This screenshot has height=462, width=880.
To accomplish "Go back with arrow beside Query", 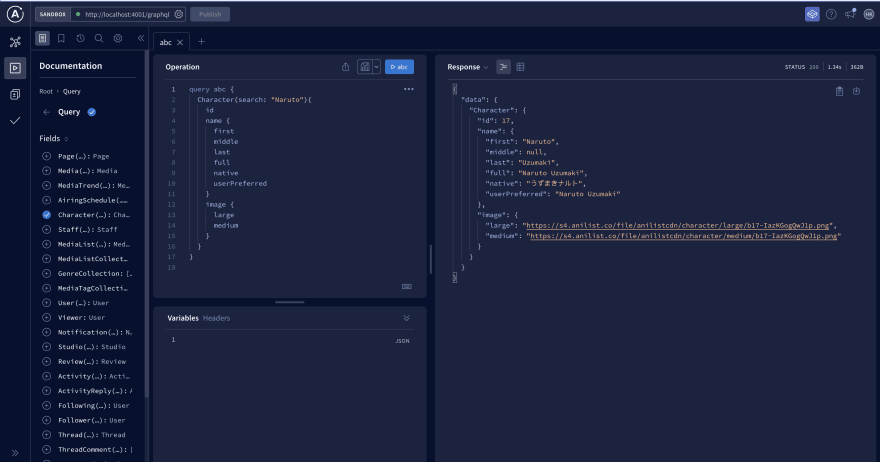I will (47, 112).
